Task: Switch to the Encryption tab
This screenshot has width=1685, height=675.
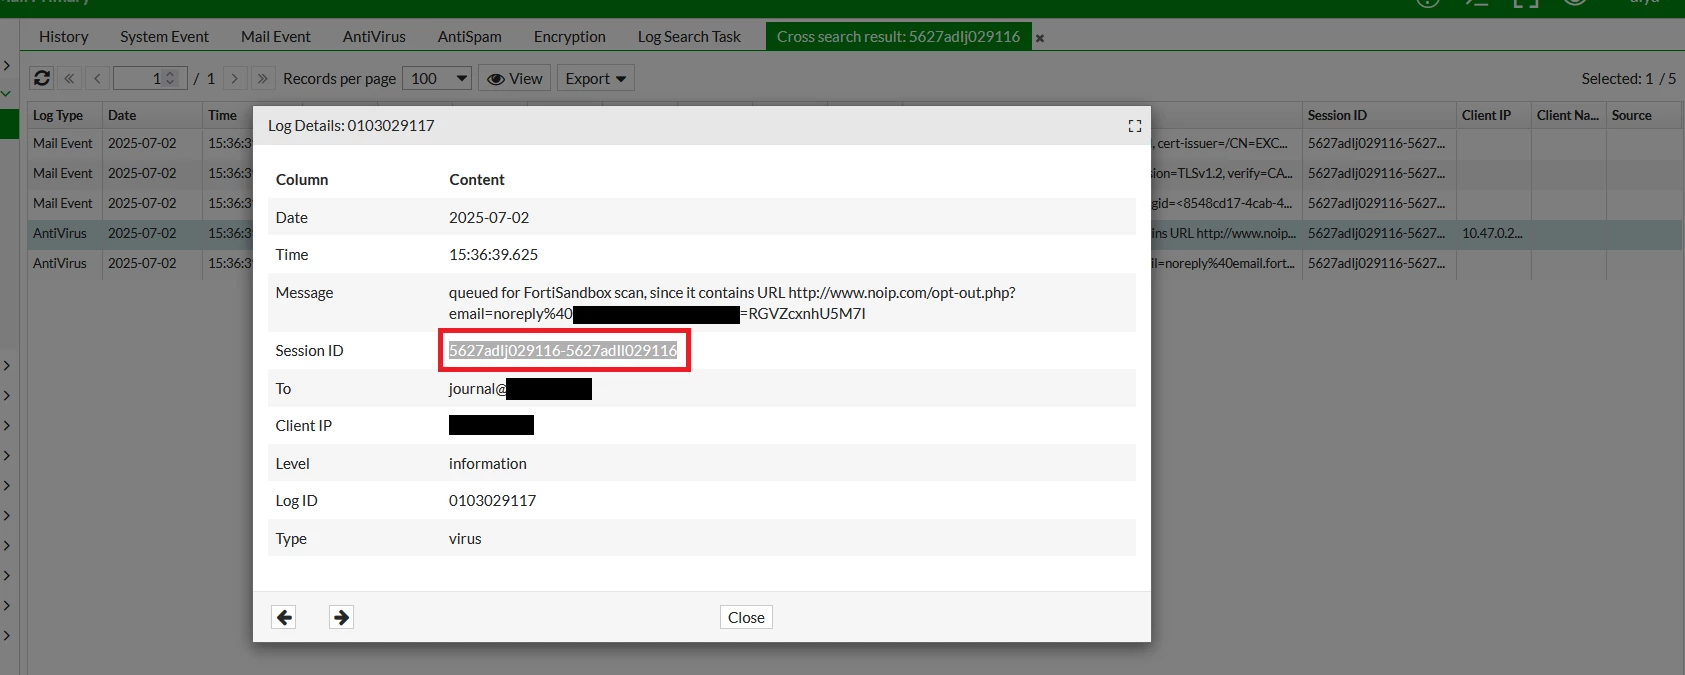Action: coord(570,36)
